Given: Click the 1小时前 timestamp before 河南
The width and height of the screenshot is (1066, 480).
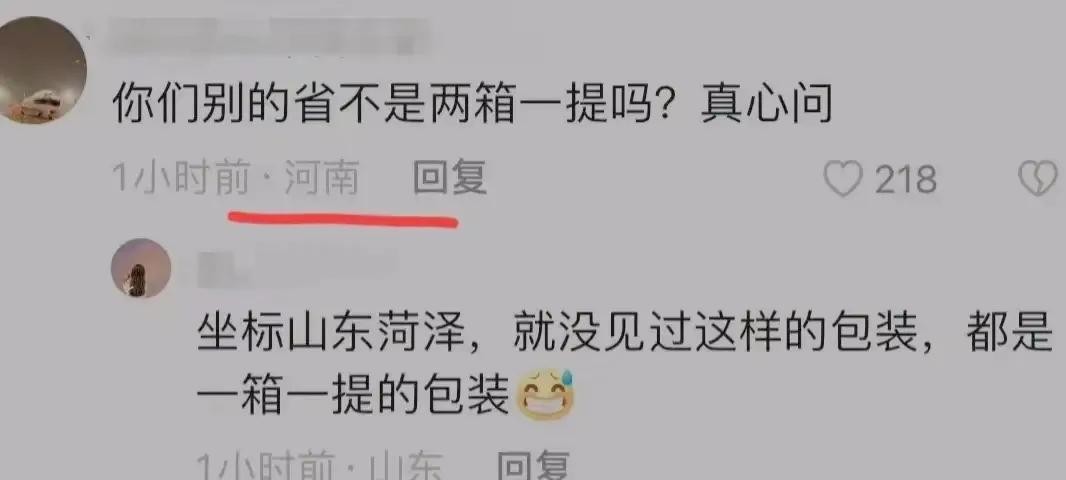Looking at the screenshot, I should pyautogui.click(x=180, y=179).
